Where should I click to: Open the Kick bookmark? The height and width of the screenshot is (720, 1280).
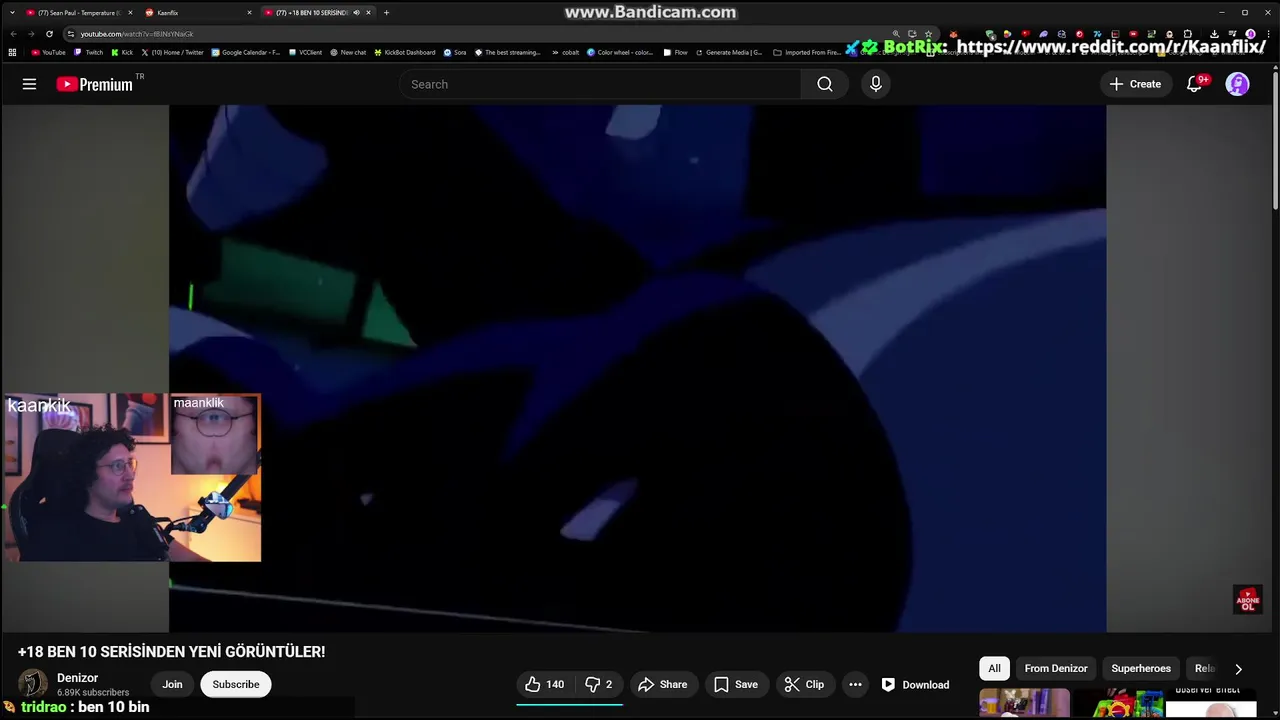click(x=122, y=52)
